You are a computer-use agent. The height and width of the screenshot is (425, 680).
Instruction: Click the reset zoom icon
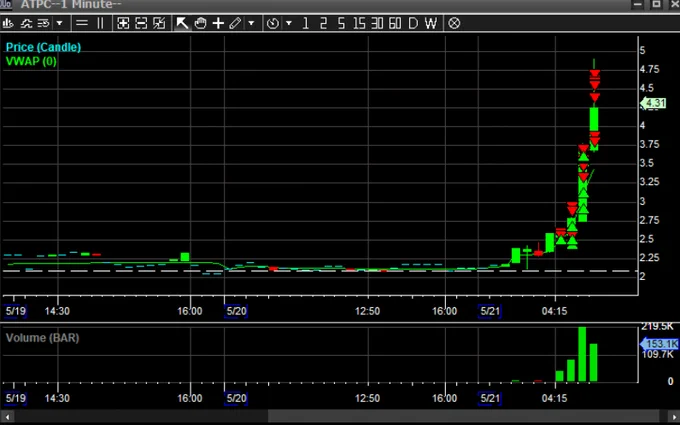tap(159, 23)
